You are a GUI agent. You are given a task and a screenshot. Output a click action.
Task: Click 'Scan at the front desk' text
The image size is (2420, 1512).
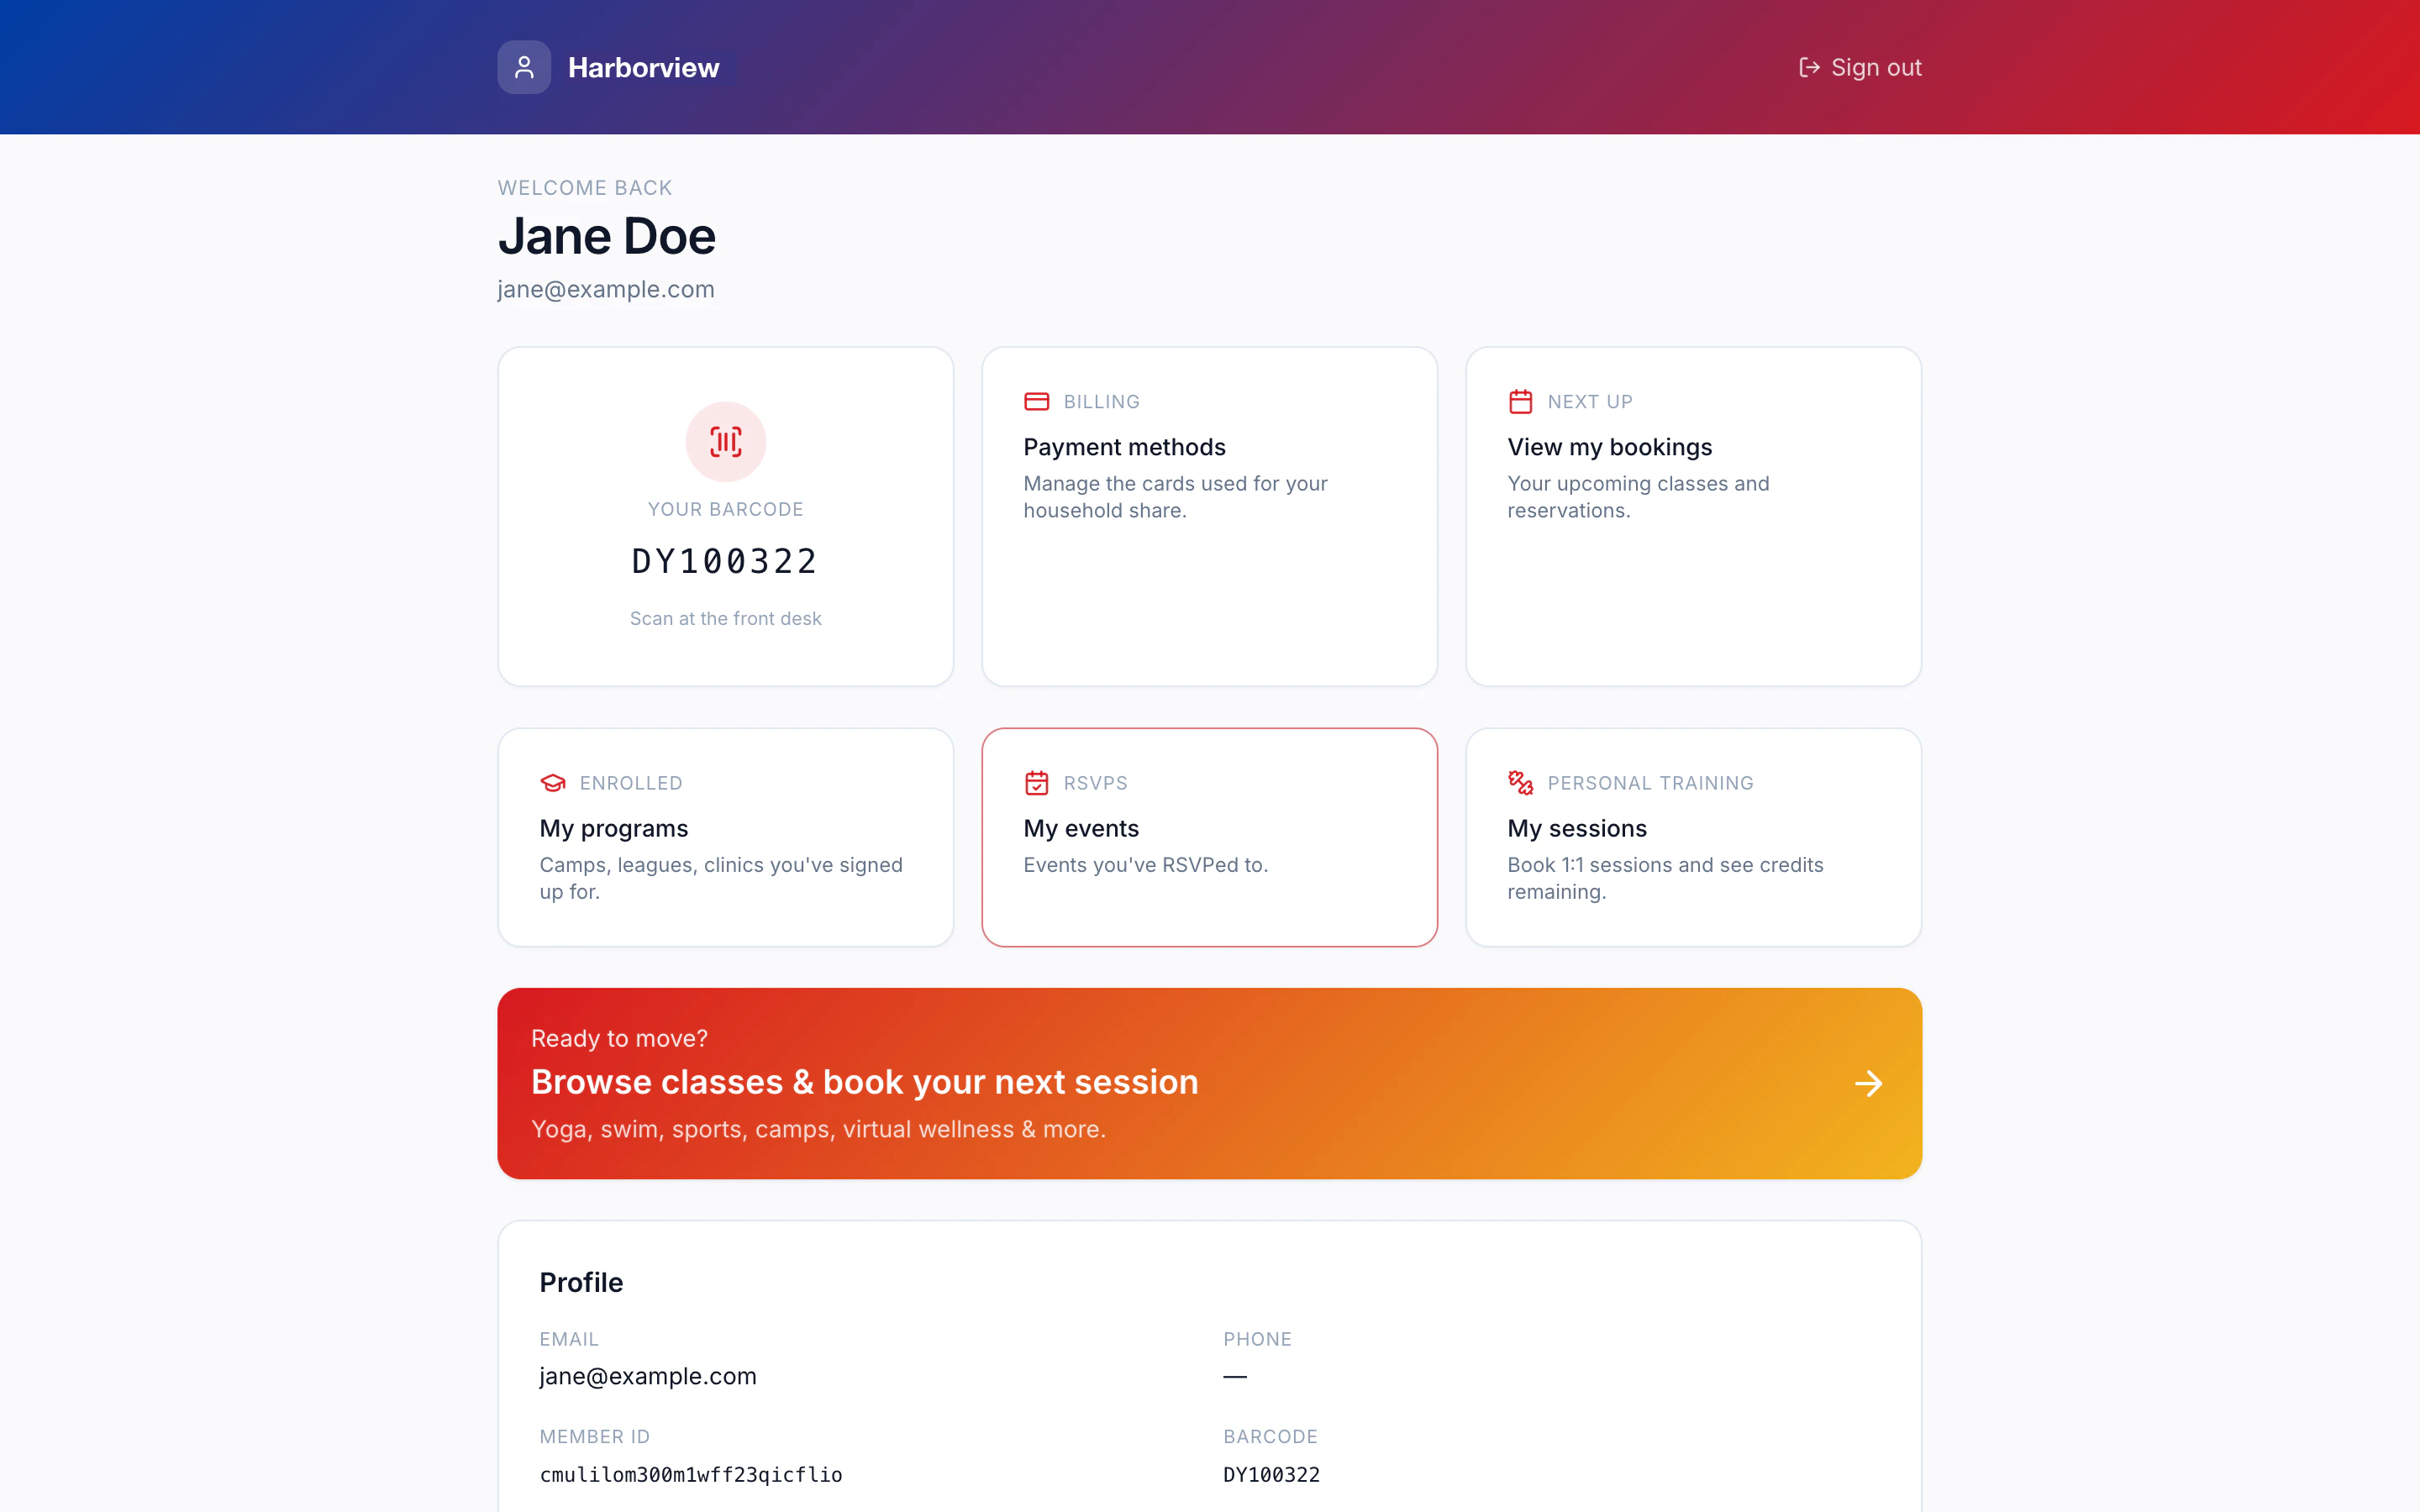coord(726,619)
